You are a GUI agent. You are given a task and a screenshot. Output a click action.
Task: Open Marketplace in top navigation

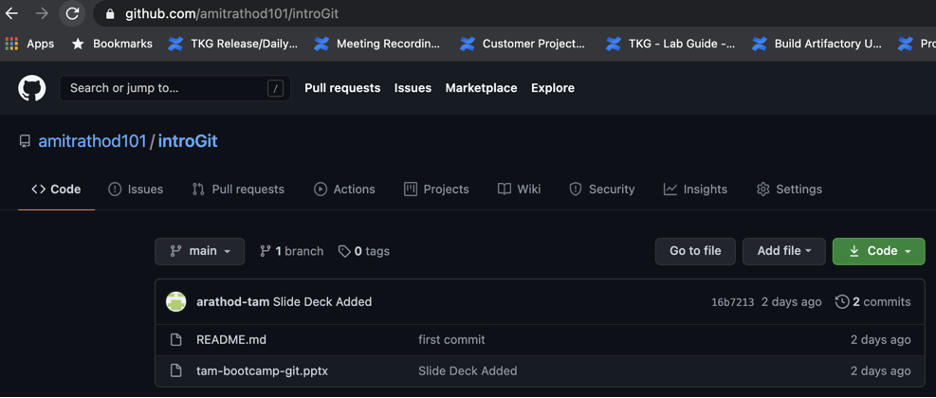point(481,88)
